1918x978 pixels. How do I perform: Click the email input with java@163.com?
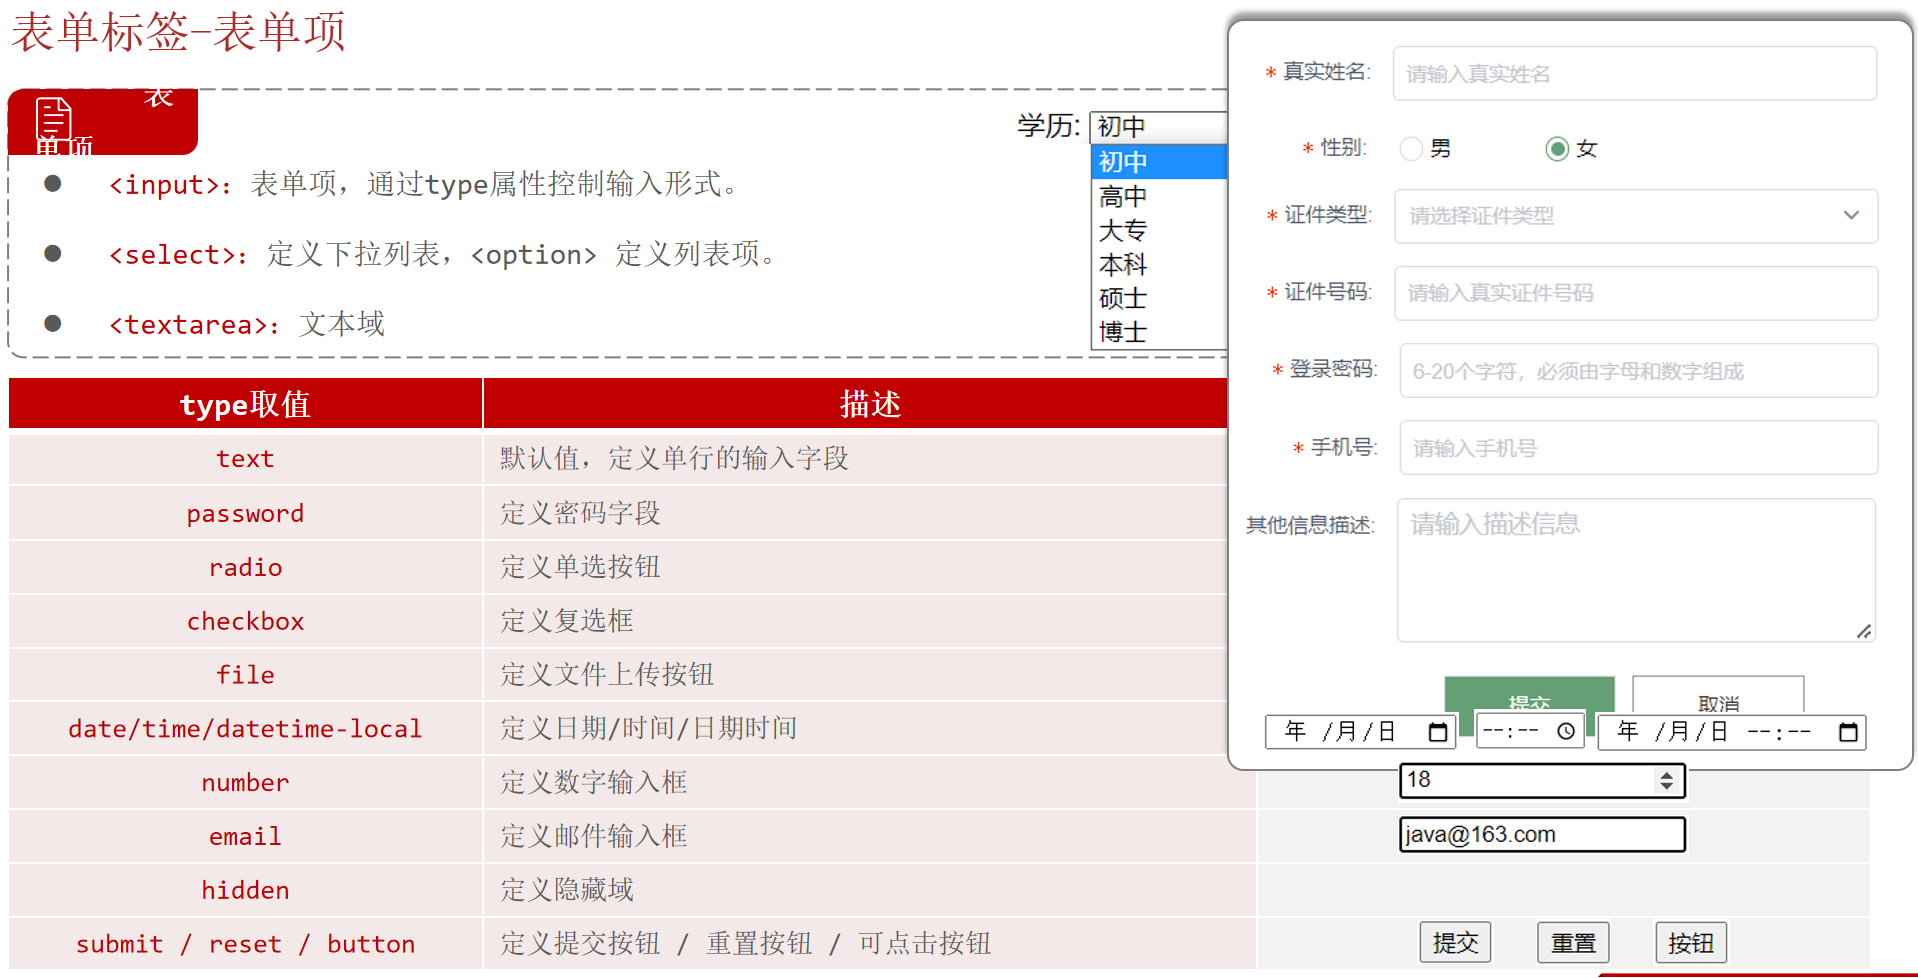click(x=1542, y=835)
